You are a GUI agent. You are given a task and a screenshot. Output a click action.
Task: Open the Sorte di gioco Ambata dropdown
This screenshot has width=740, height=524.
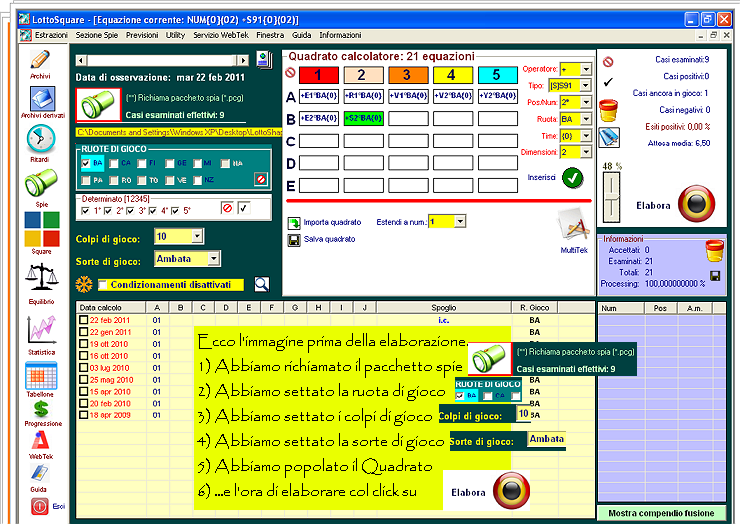pyautogui.click(x=214, y=258)
